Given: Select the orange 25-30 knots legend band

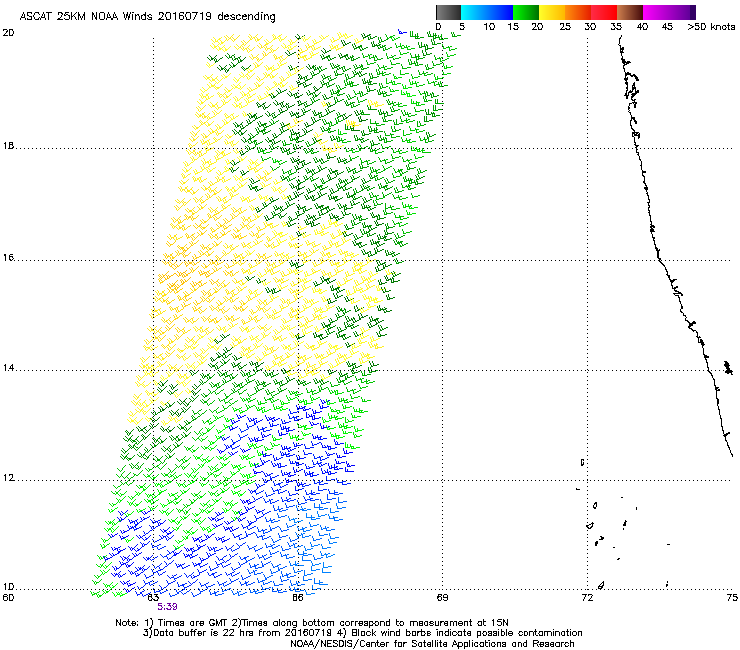Looking at the screenshot, I should (x=578, y=12).
